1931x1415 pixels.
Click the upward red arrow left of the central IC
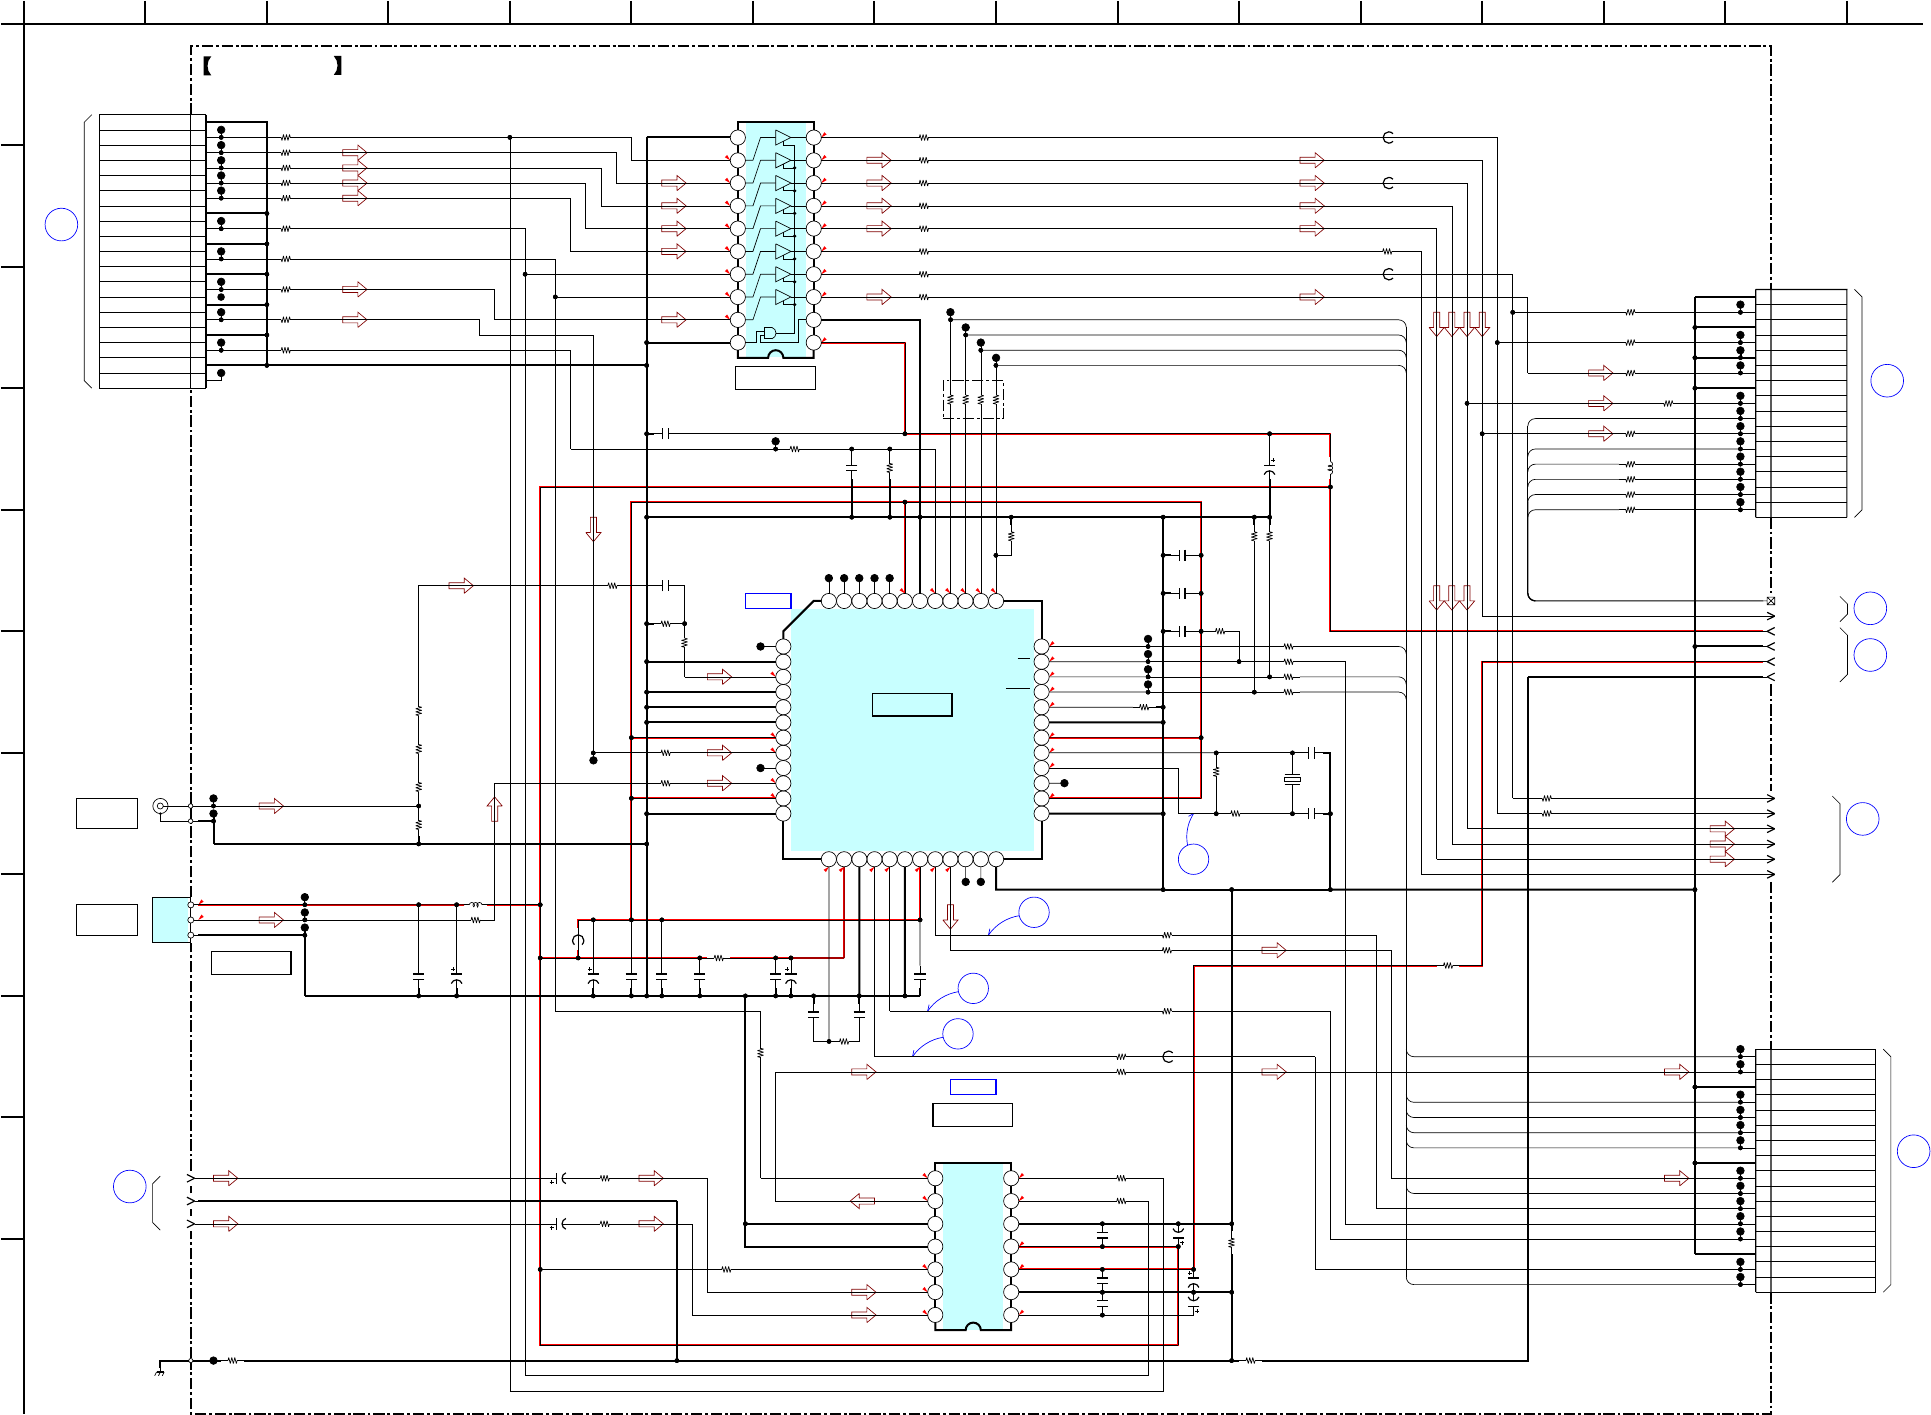click(494, 808)
